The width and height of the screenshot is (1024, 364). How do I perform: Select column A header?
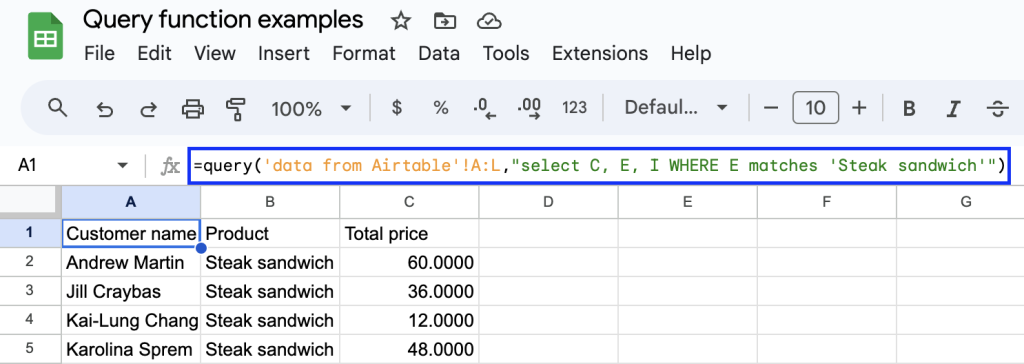[x=131, y=202]
